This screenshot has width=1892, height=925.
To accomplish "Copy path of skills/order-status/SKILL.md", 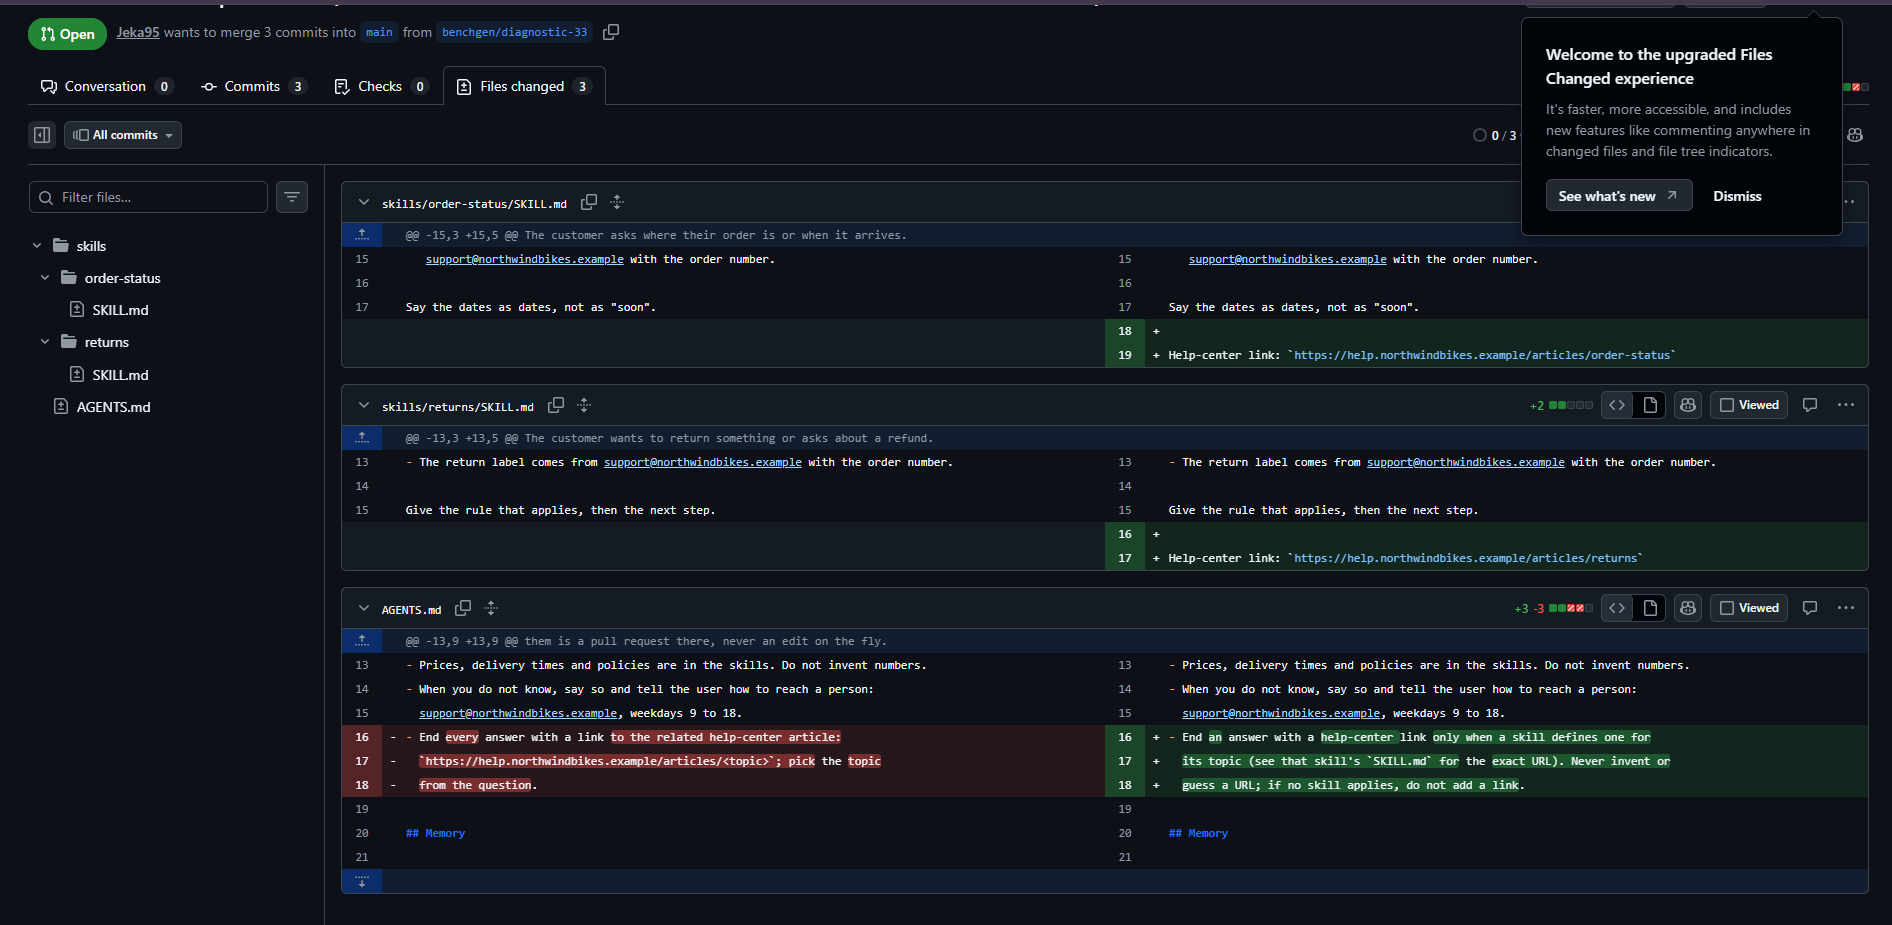I will point(589,202).
